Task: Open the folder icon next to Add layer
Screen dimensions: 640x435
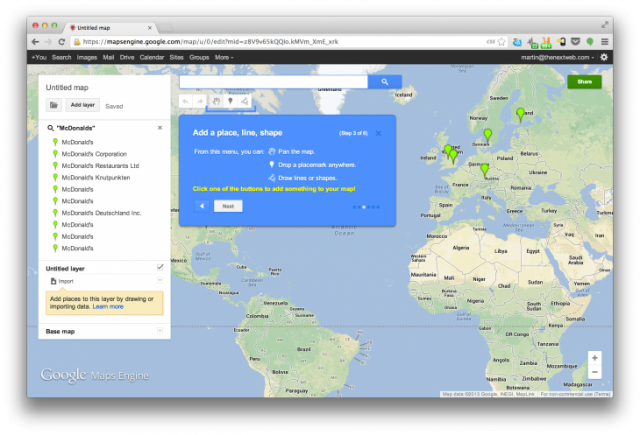Action: [54, 104]
